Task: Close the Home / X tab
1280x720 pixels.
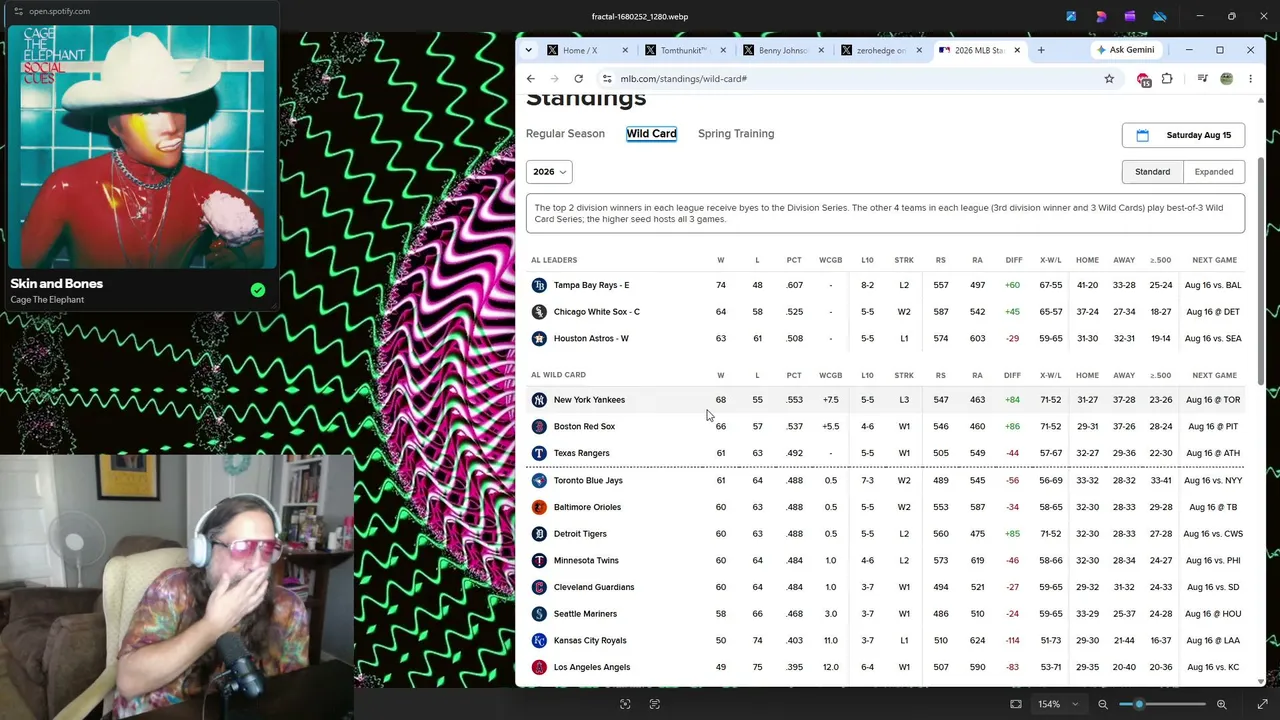Action: click(x=626, y=50)
